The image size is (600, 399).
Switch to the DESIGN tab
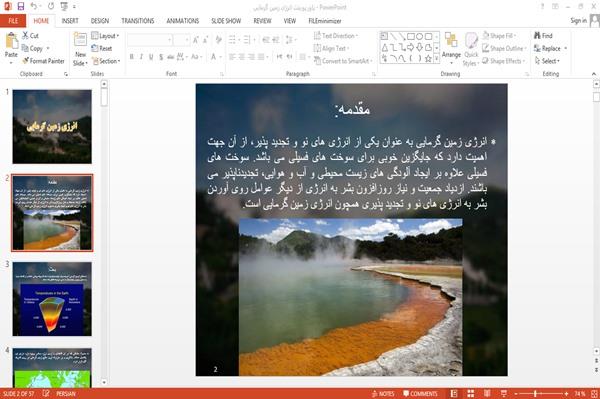point(100,21)
